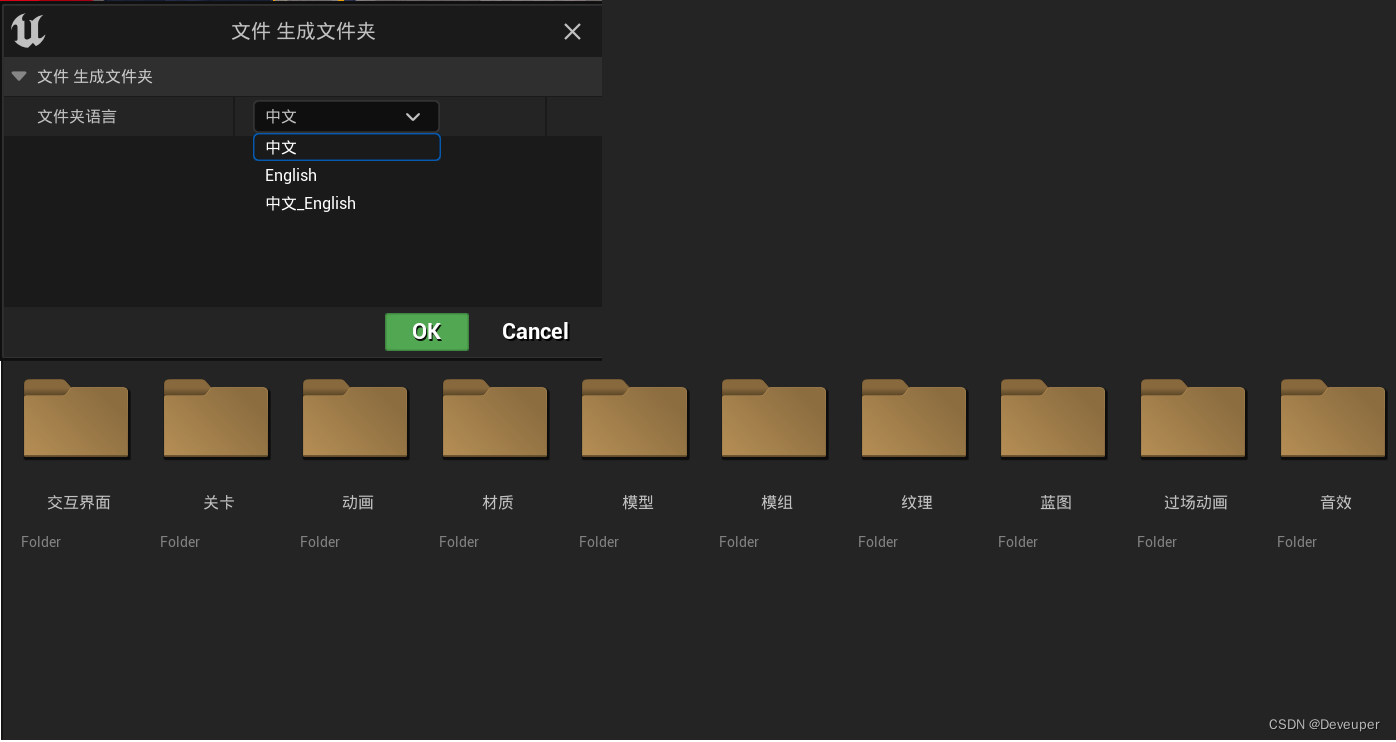Select the 模型 folder icon
The width and height of the screenshot is (1396, 742).
pyautogui.click(x=634, y=418)
